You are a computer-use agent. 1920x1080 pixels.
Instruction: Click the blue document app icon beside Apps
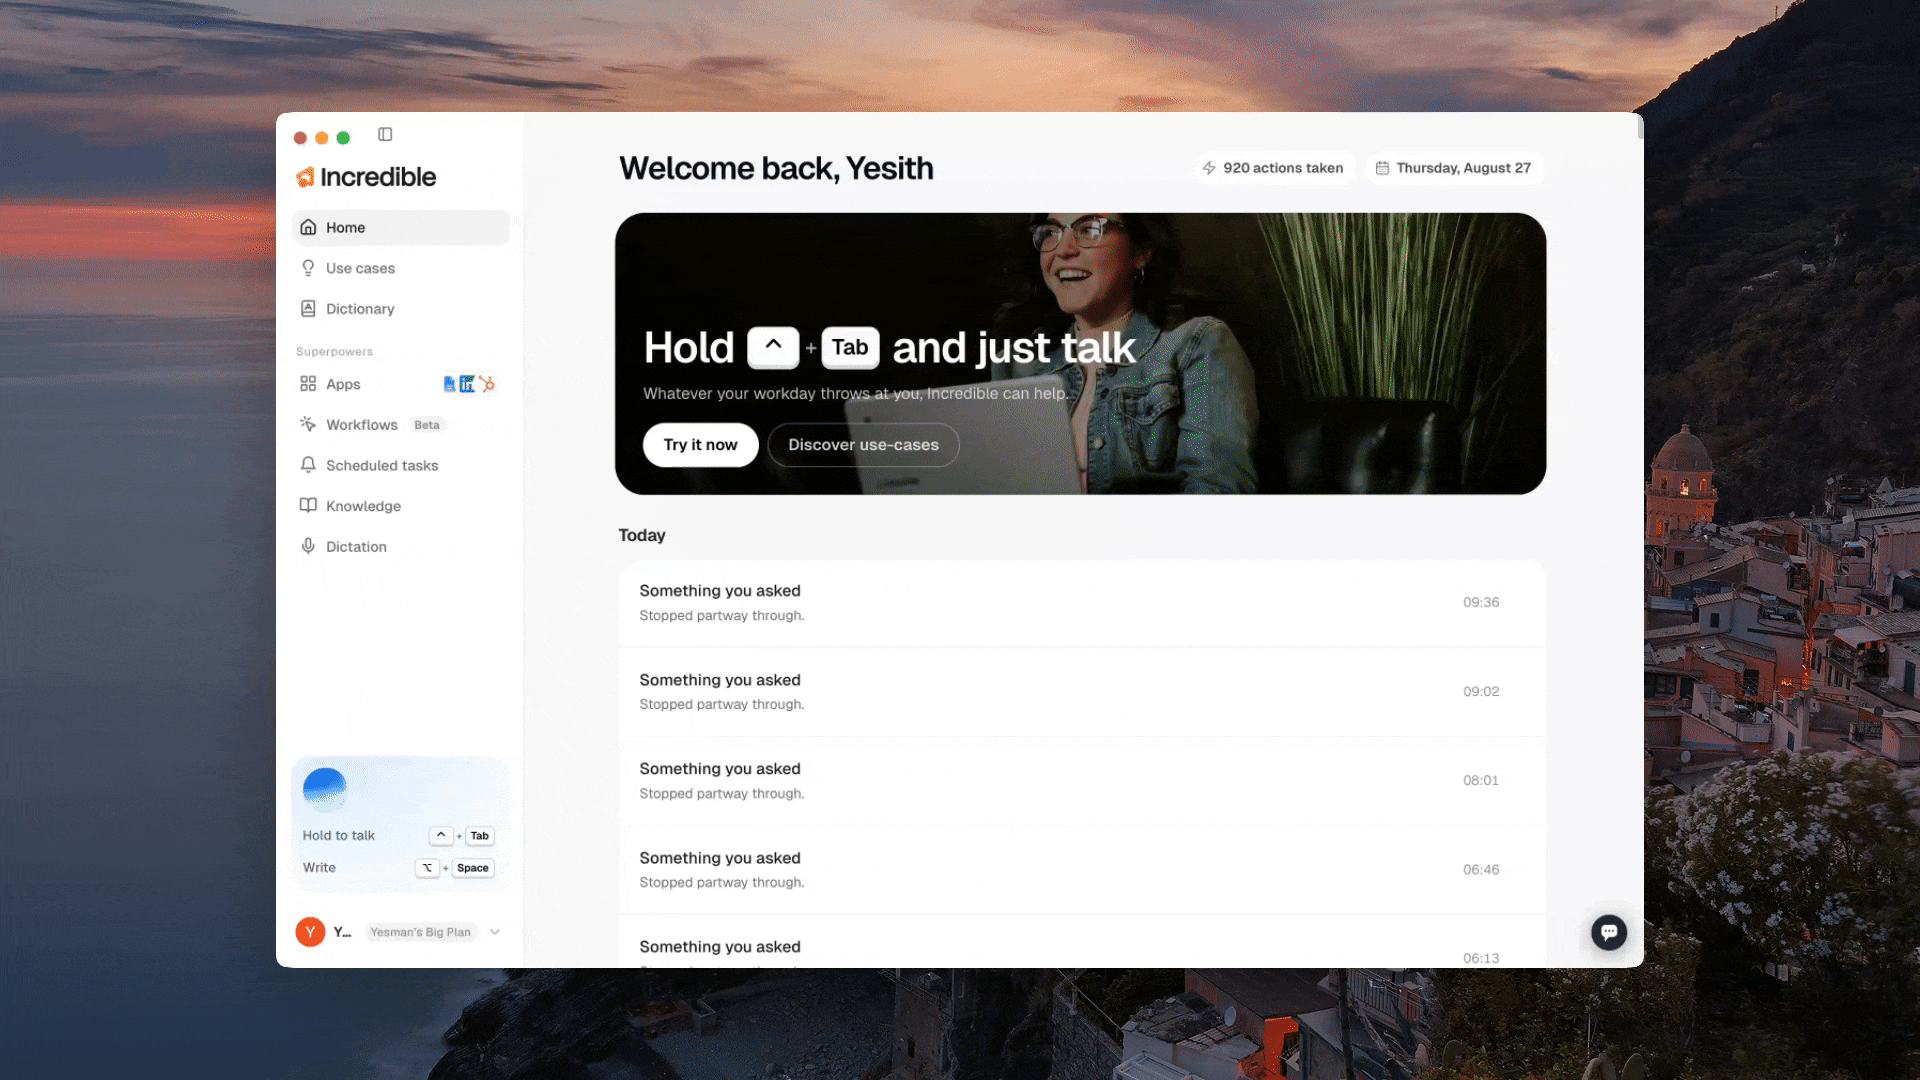tap(449, 384)
